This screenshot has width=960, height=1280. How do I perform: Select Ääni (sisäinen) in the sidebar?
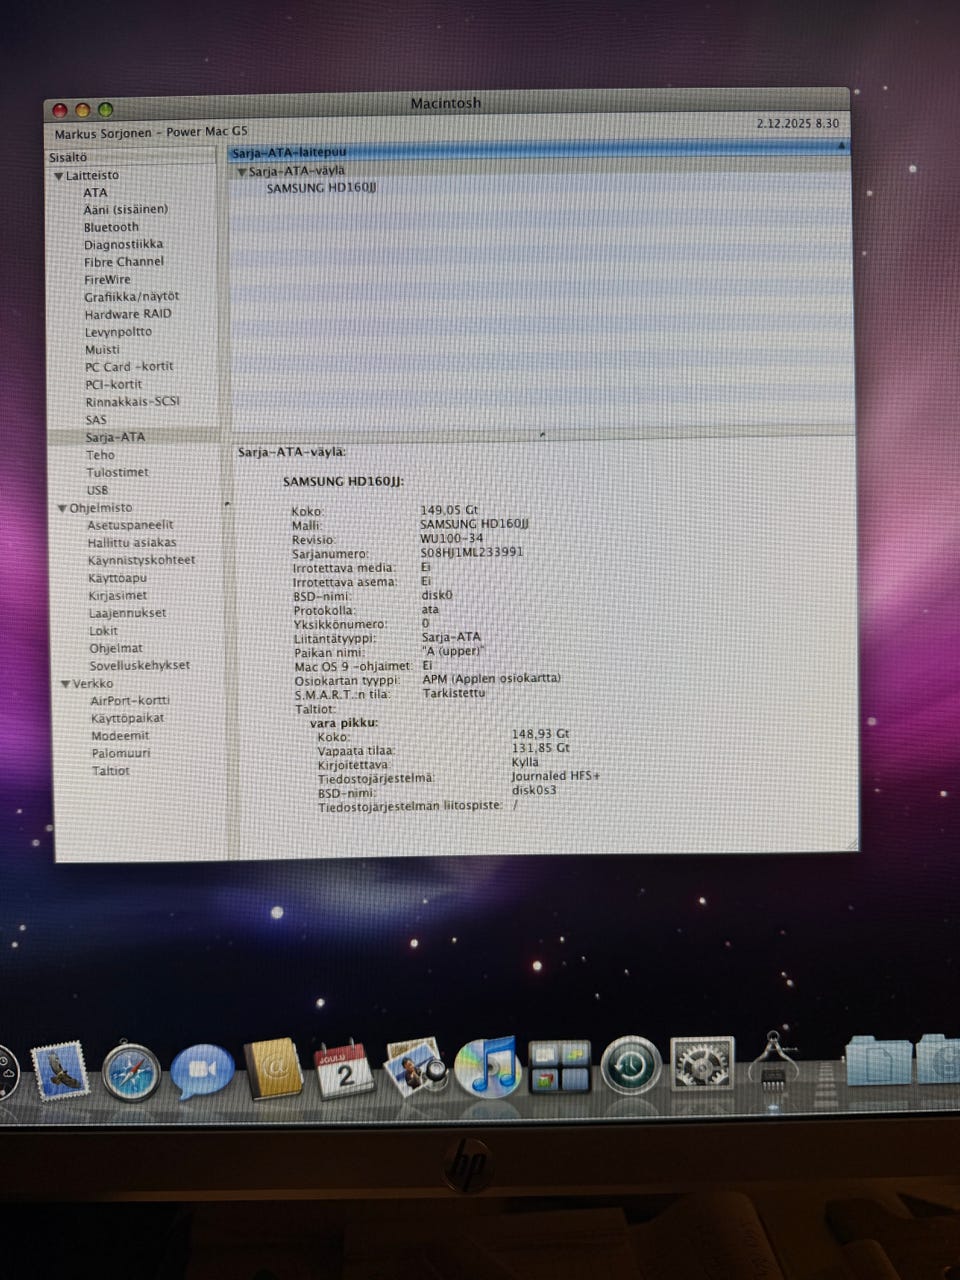click(x=126, y=210)
